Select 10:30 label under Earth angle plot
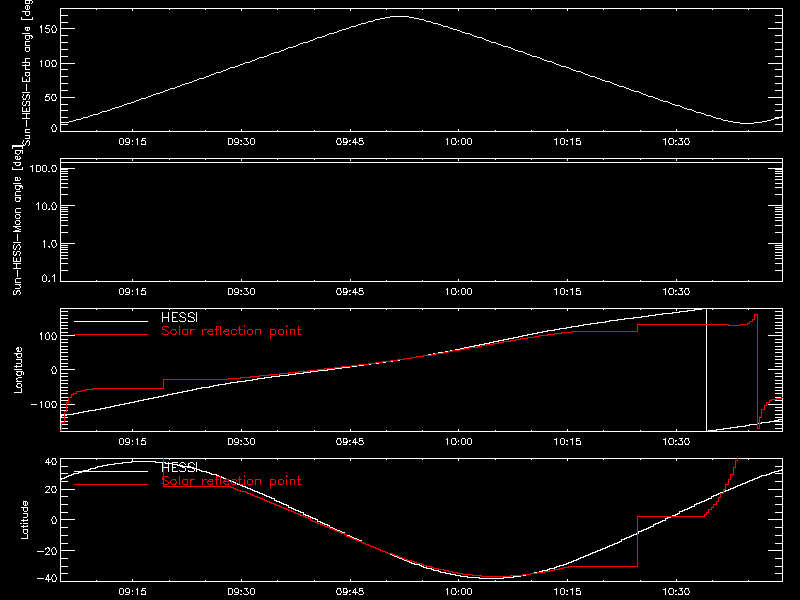Image resolution: width=800 pixels, height=600 pixels. (x=676, y=141)
